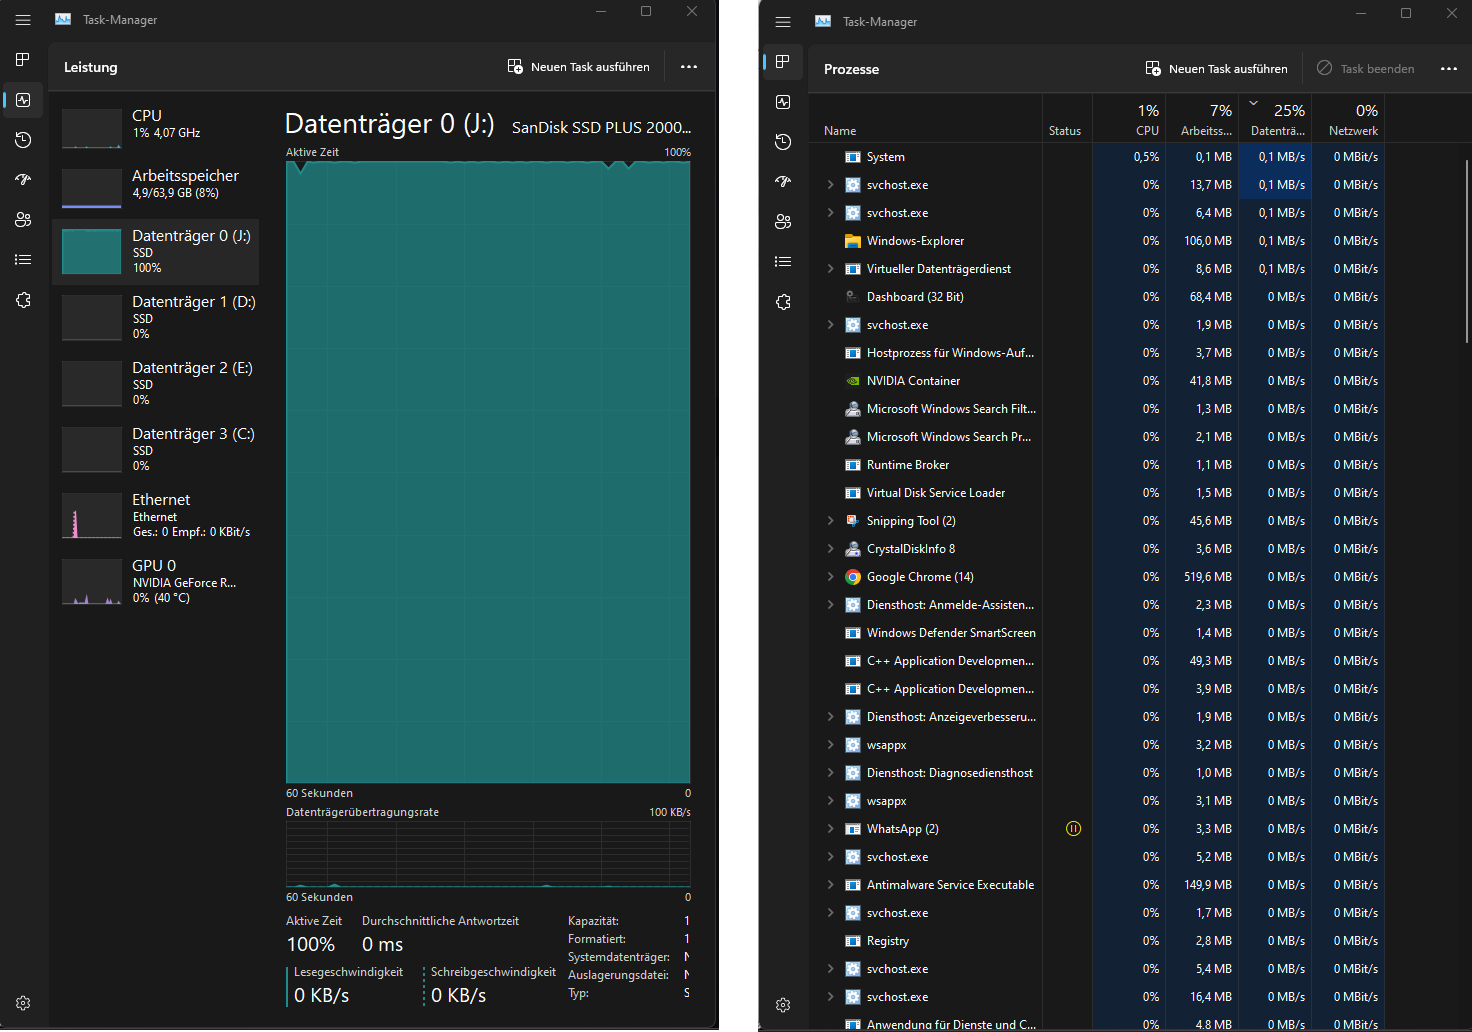Click WhatsApp suspended status icon
Viewport: 1472px width, 1032px height.
tap(1073, 829)
